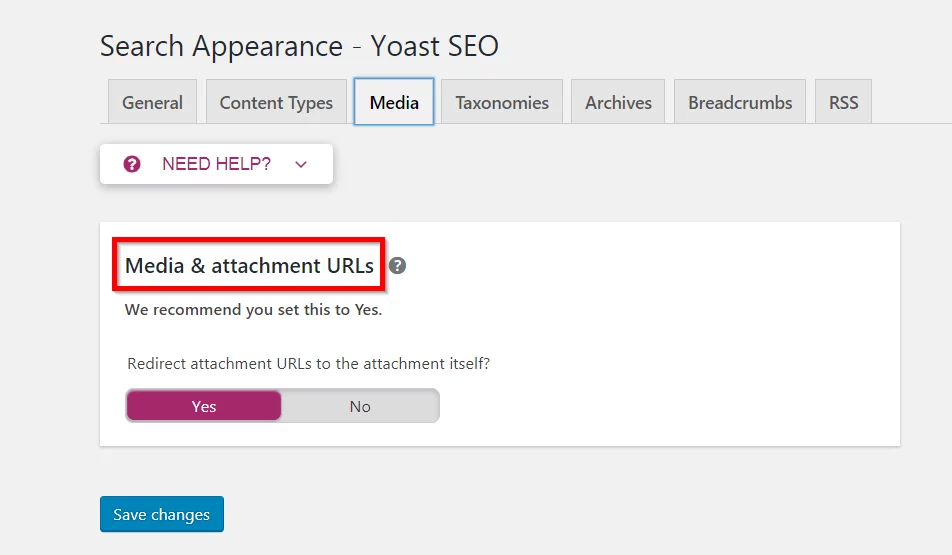Image resolution: width=952 pixels, height=555 pixels.
Task: Click the Save changes button
Action: [x=162, y=514]
